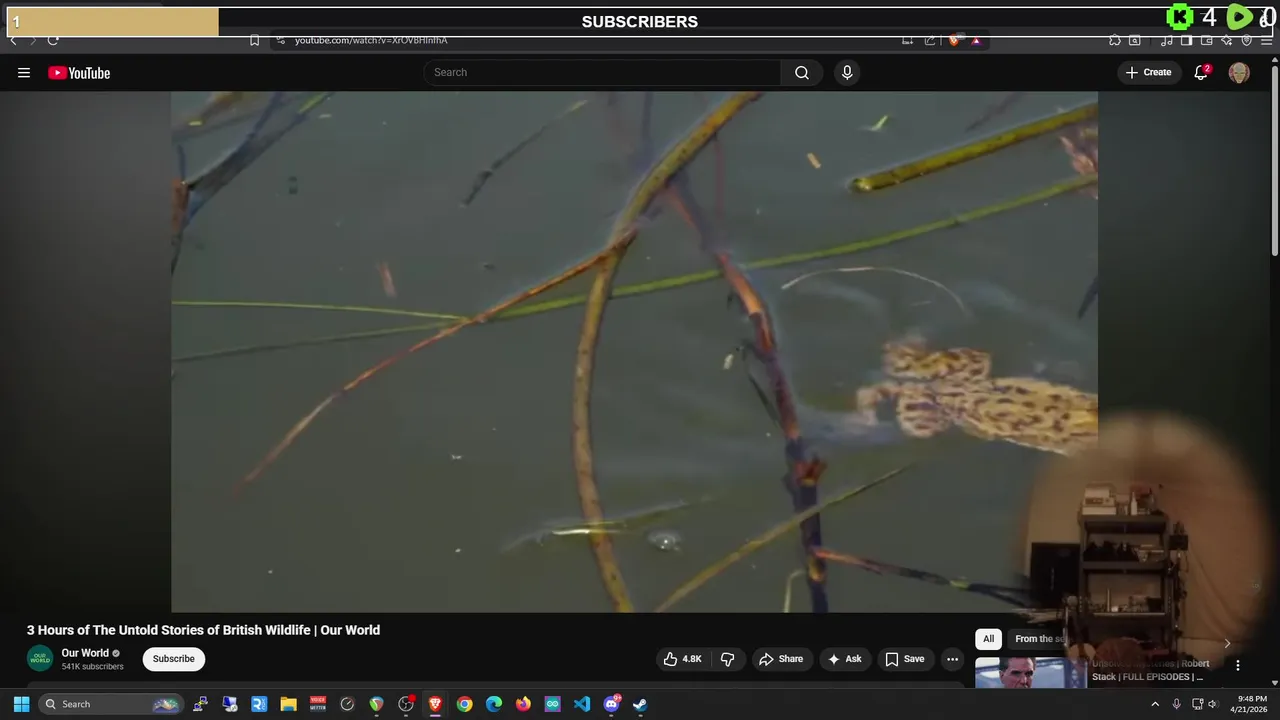This screenshot has width=1280, height=720.
Task: Open more actions three-dot menu
Action: (952, 659)
